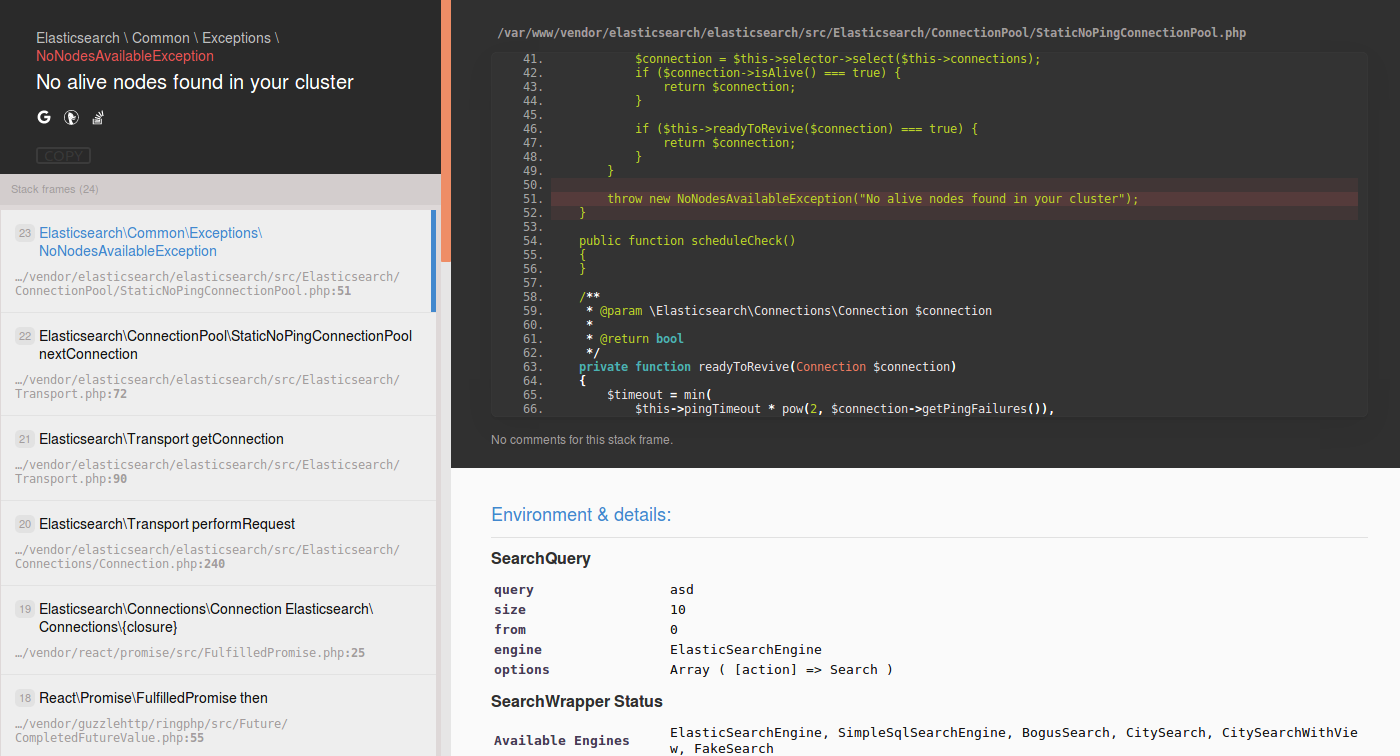Copy the exception message using COPY
The image size is (1400, 756).
click(63, 155)
